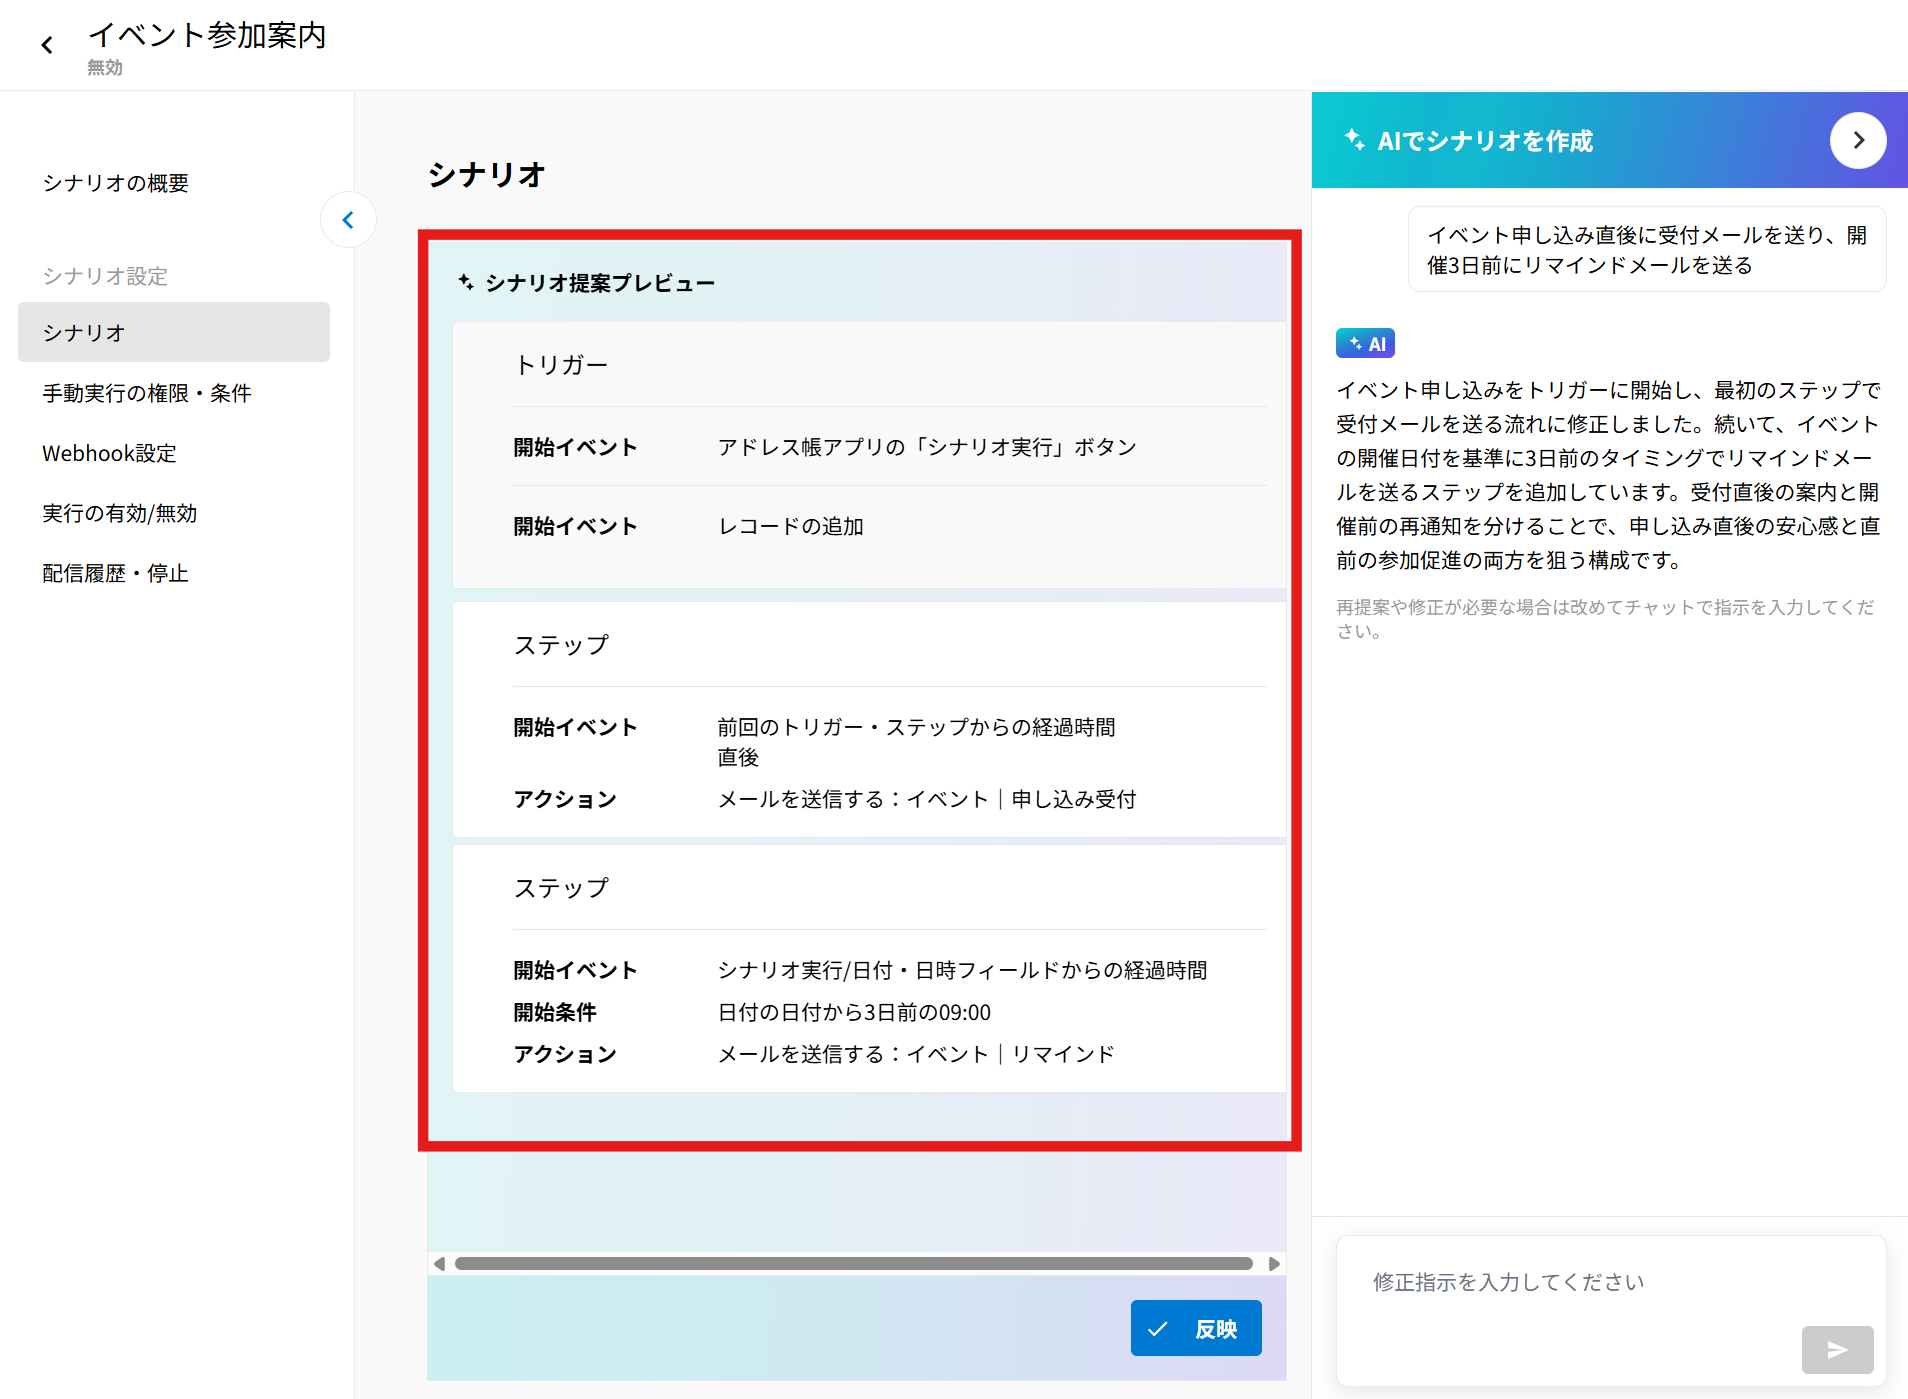Click the sparkle icon next to シナリオ提案プレビュー
This screenshot has width=1908, height=1399.
tap(466, 283)
